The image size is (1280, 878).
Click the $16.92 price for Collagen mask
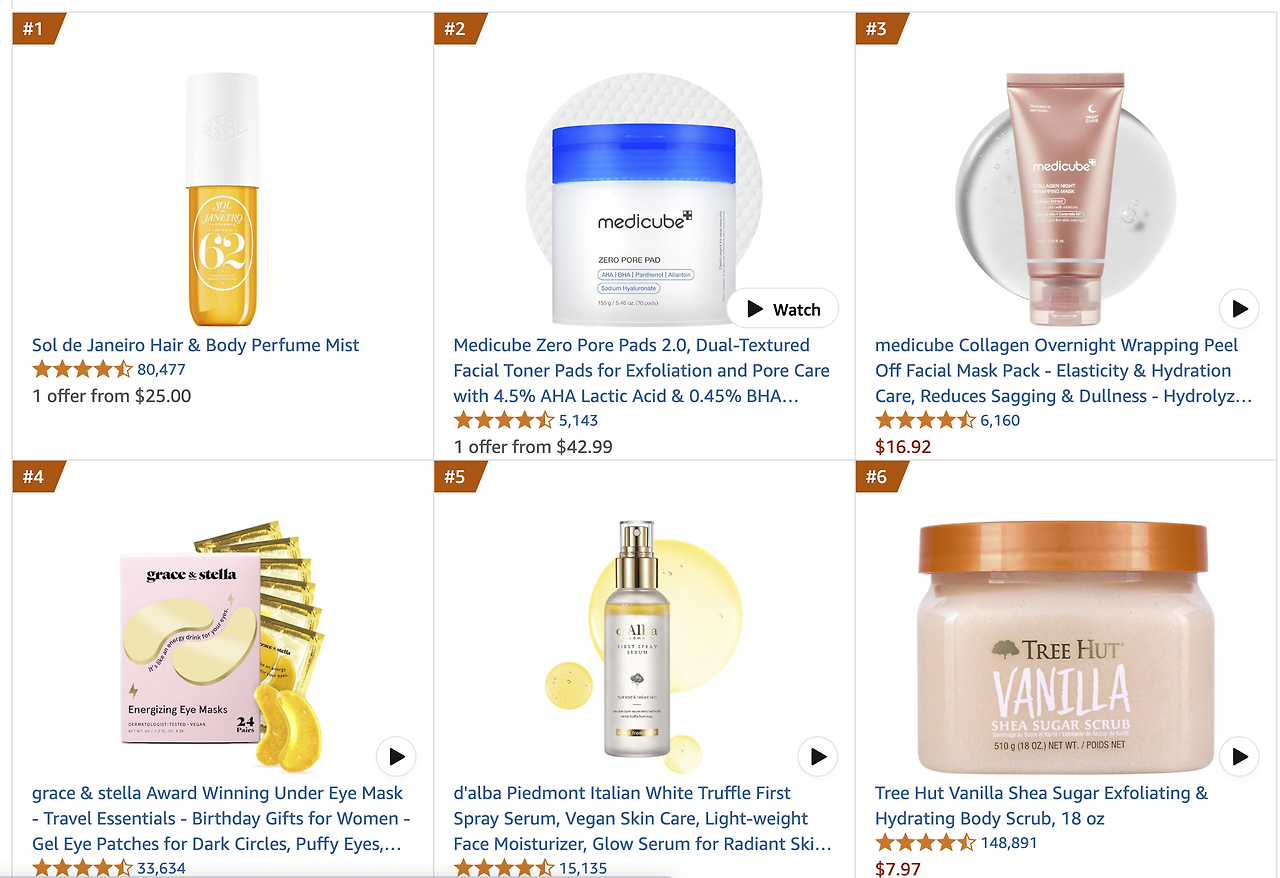point(903,446)
